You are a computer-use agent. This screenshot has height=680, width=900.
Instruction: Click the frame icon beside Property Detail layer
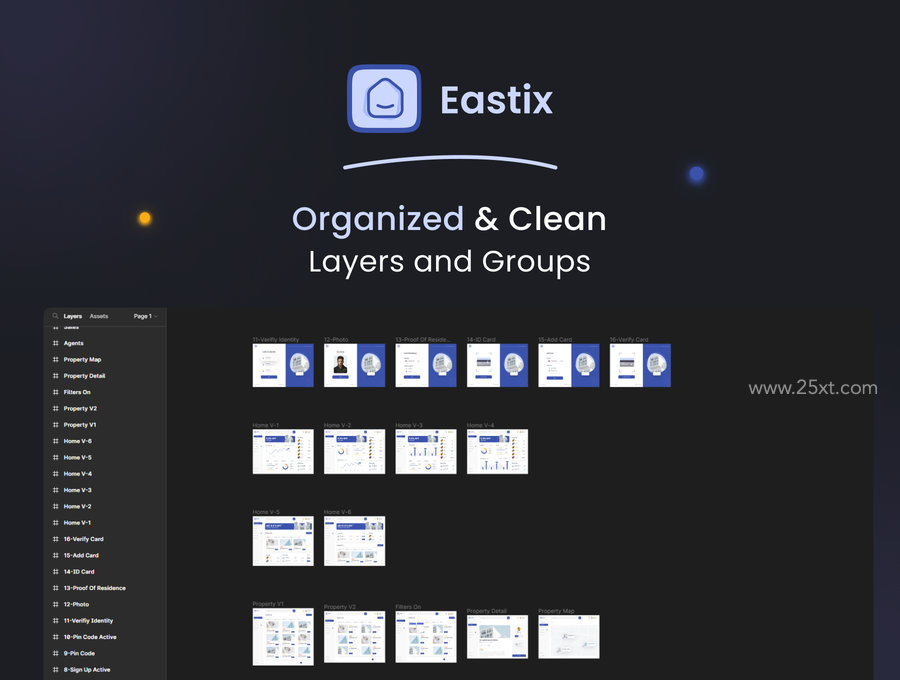[x=56, y=376]
